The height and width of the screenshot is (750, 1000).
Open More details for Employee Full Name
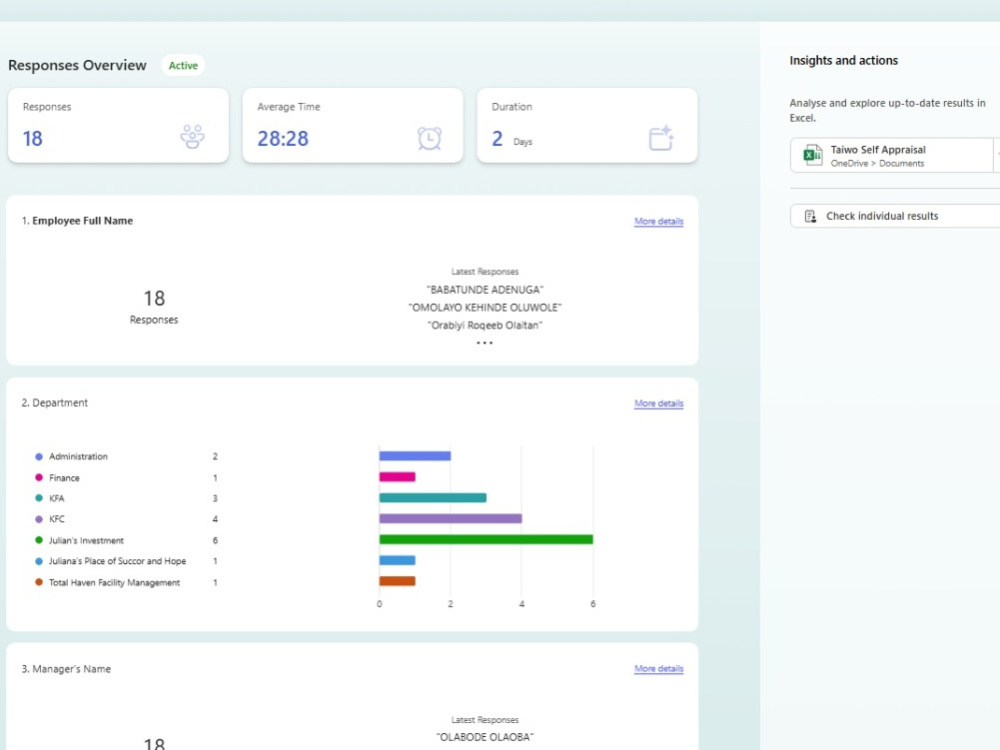click(659, 221)
